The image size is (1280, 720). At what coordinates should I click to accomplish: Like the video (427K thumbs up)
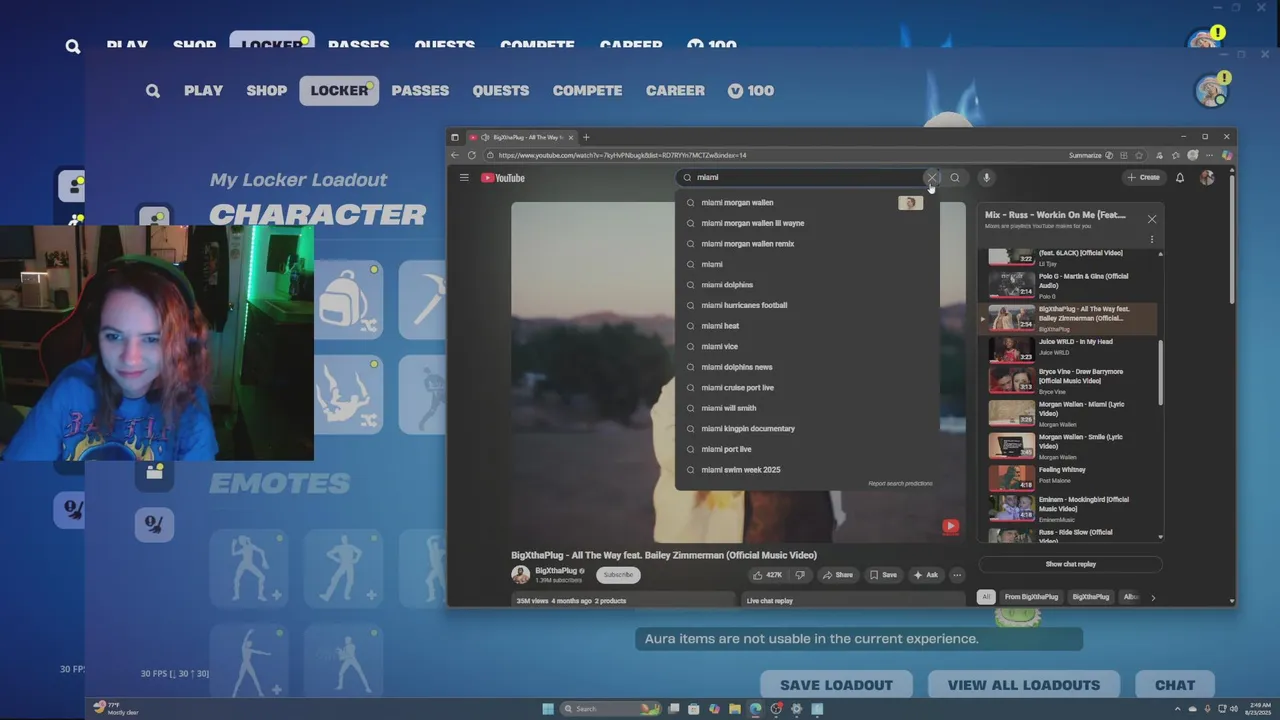768,575
